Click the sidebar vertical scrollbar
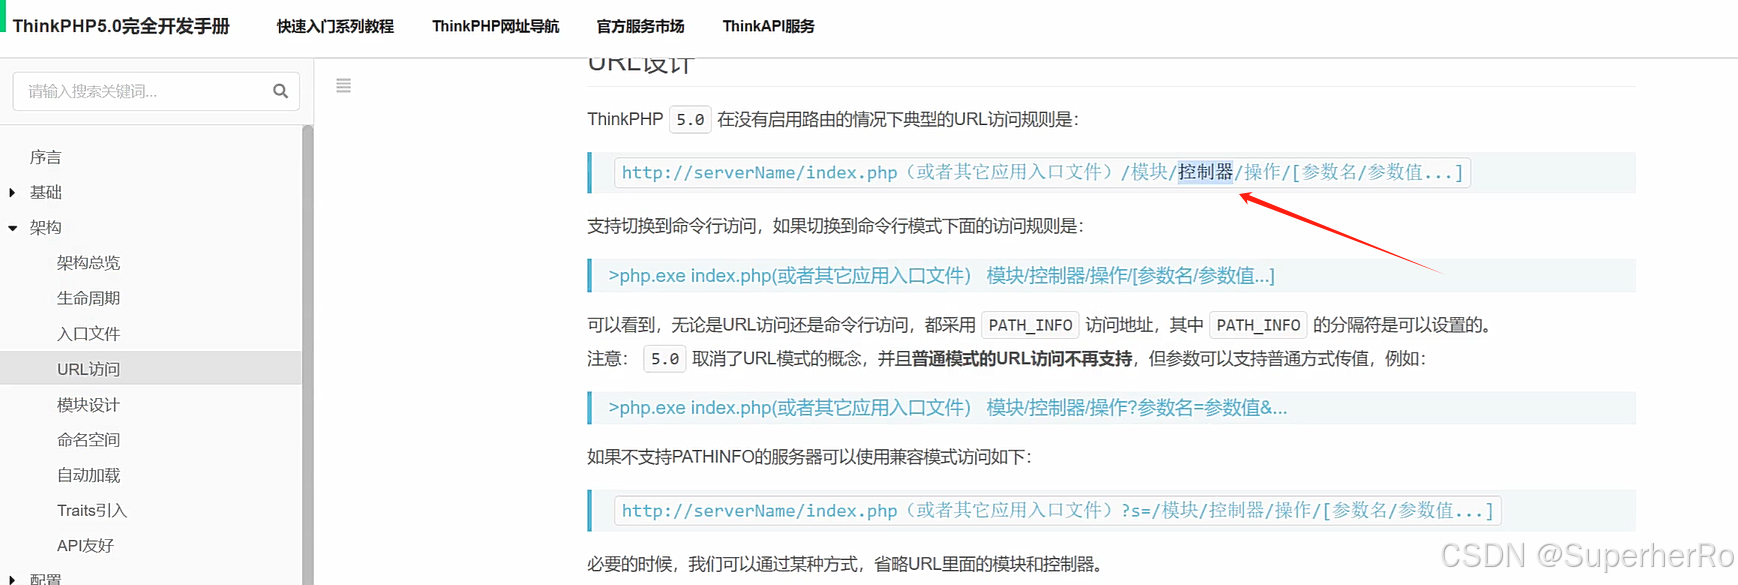 pos(308,355)
